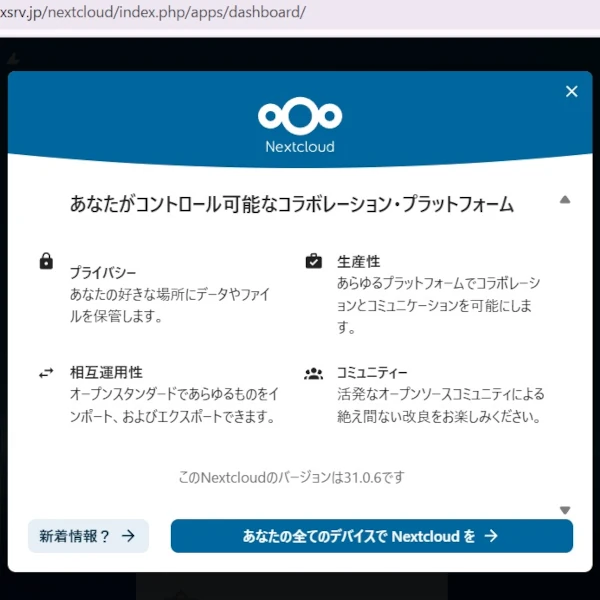Click the scroll down arrow in dialog
The height and width of the screenshot is (600, 600).
[565, 510]
